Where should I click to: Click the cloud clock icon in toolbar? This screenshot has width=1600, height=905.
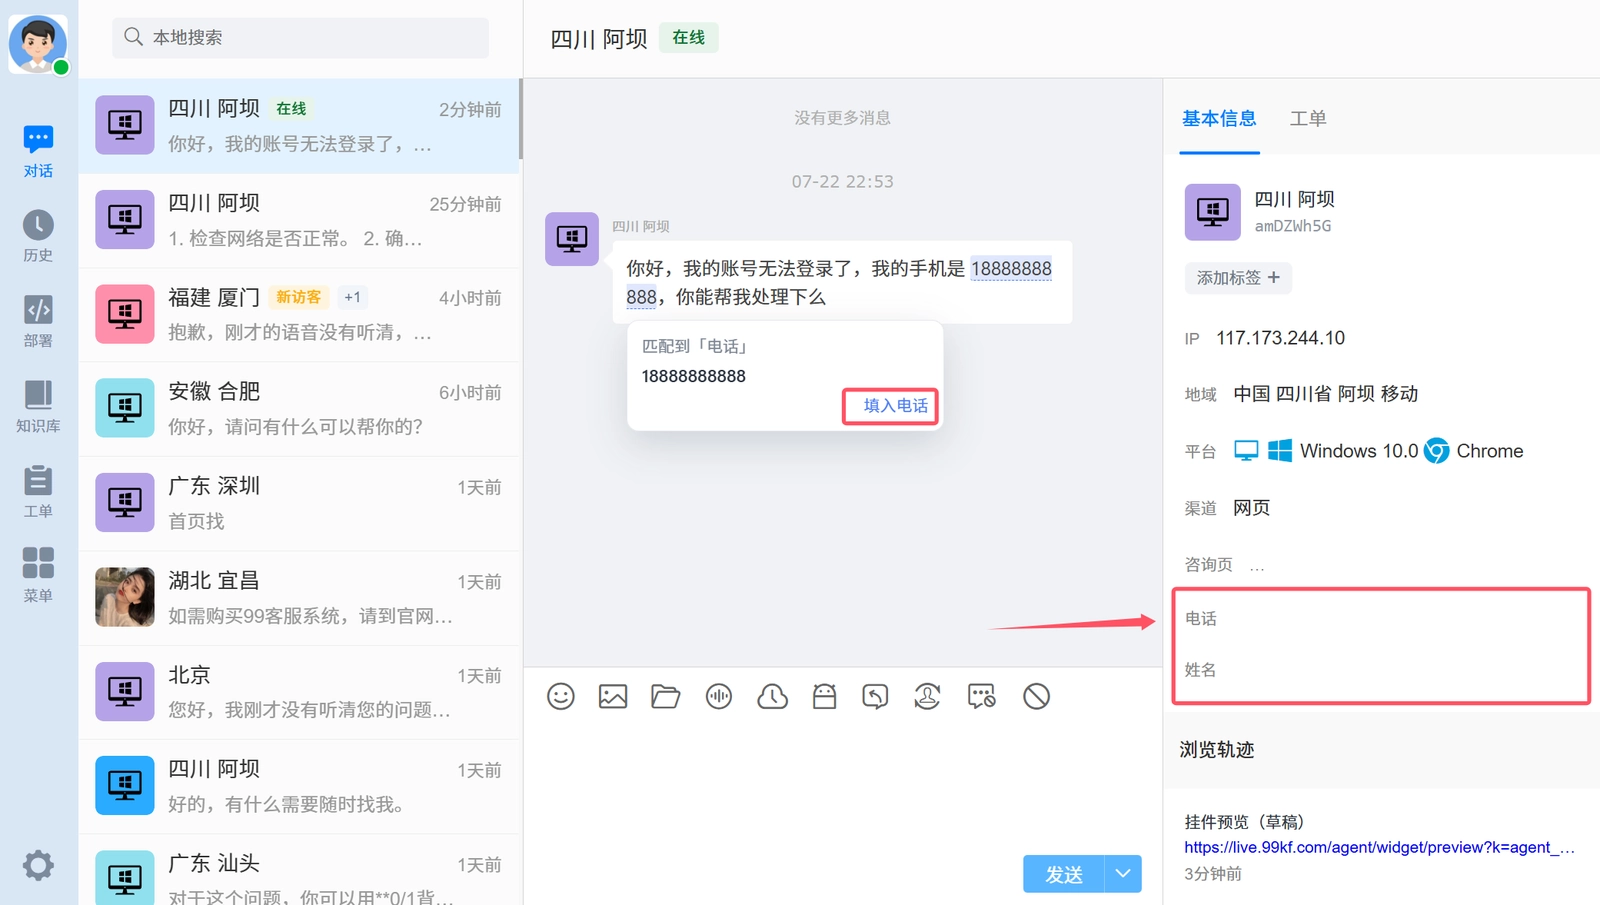(x=772, y=696)
